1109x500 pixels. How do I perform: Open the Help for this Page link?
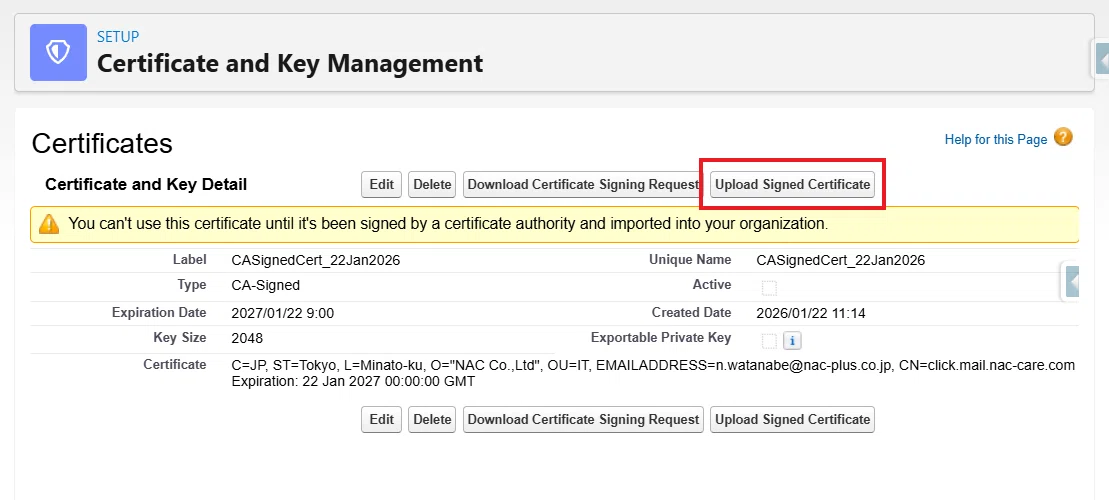coord(995,139)
